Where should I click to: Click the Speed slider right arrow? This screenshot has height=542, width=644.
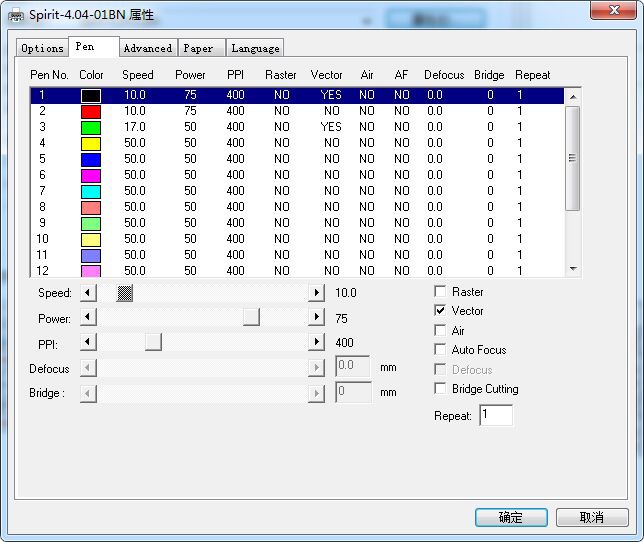(x=316, y=293)
